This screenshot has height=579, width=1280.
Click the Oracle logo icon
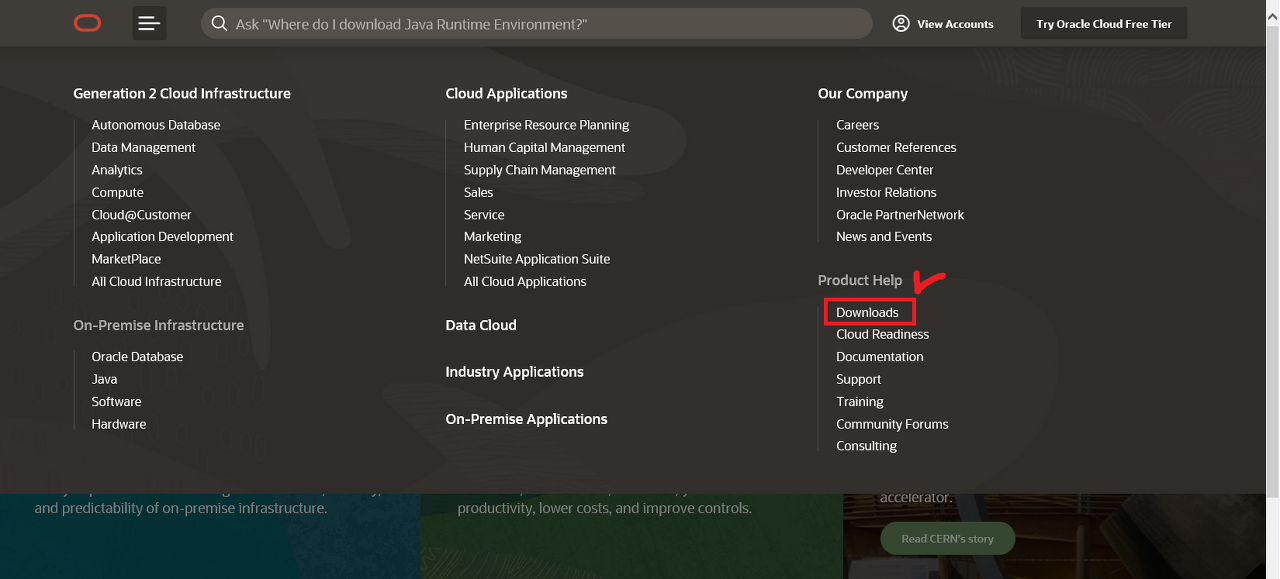87,23
